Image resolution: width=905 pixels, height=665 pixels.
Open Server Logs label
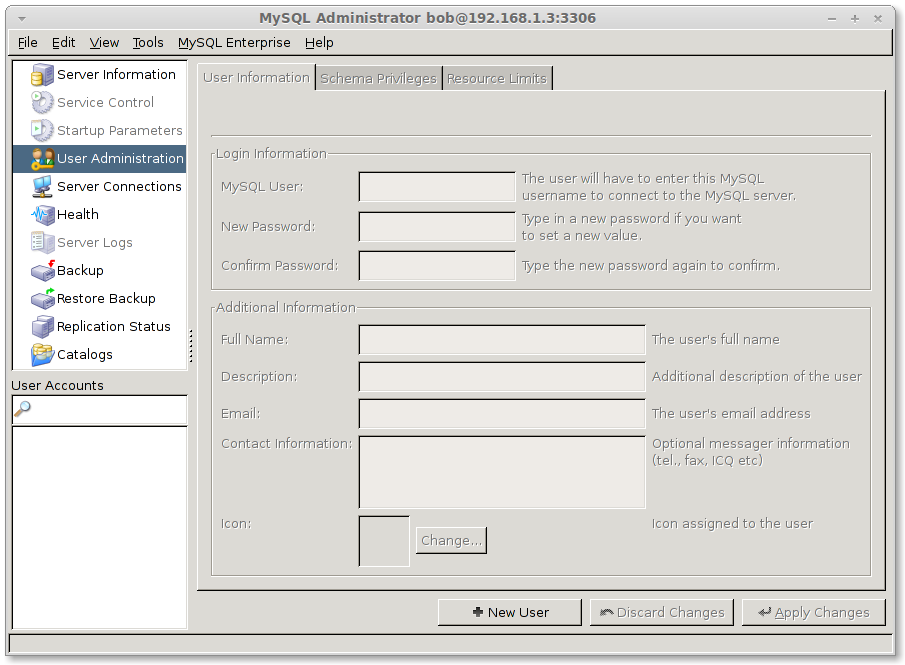[x=95, y=242]
